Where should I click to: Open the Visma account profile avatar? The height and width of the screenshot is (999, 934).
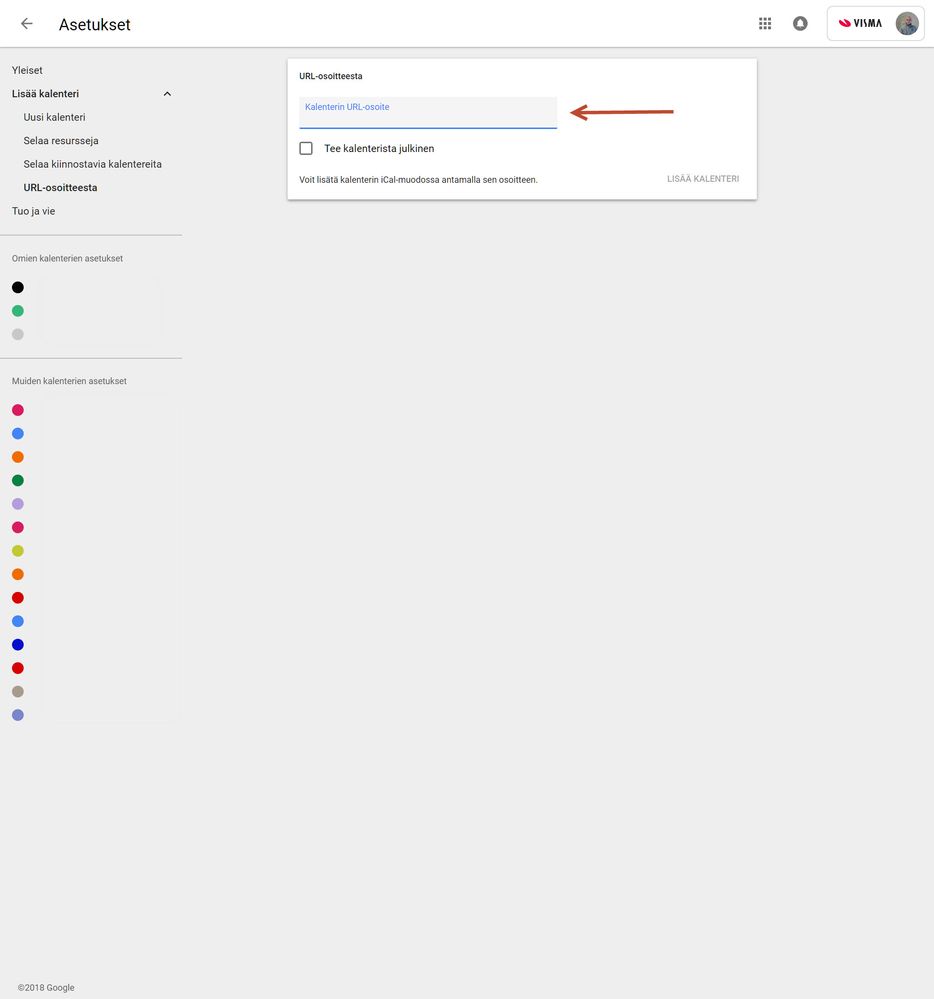pyautogui.click(x=907, y=24)
